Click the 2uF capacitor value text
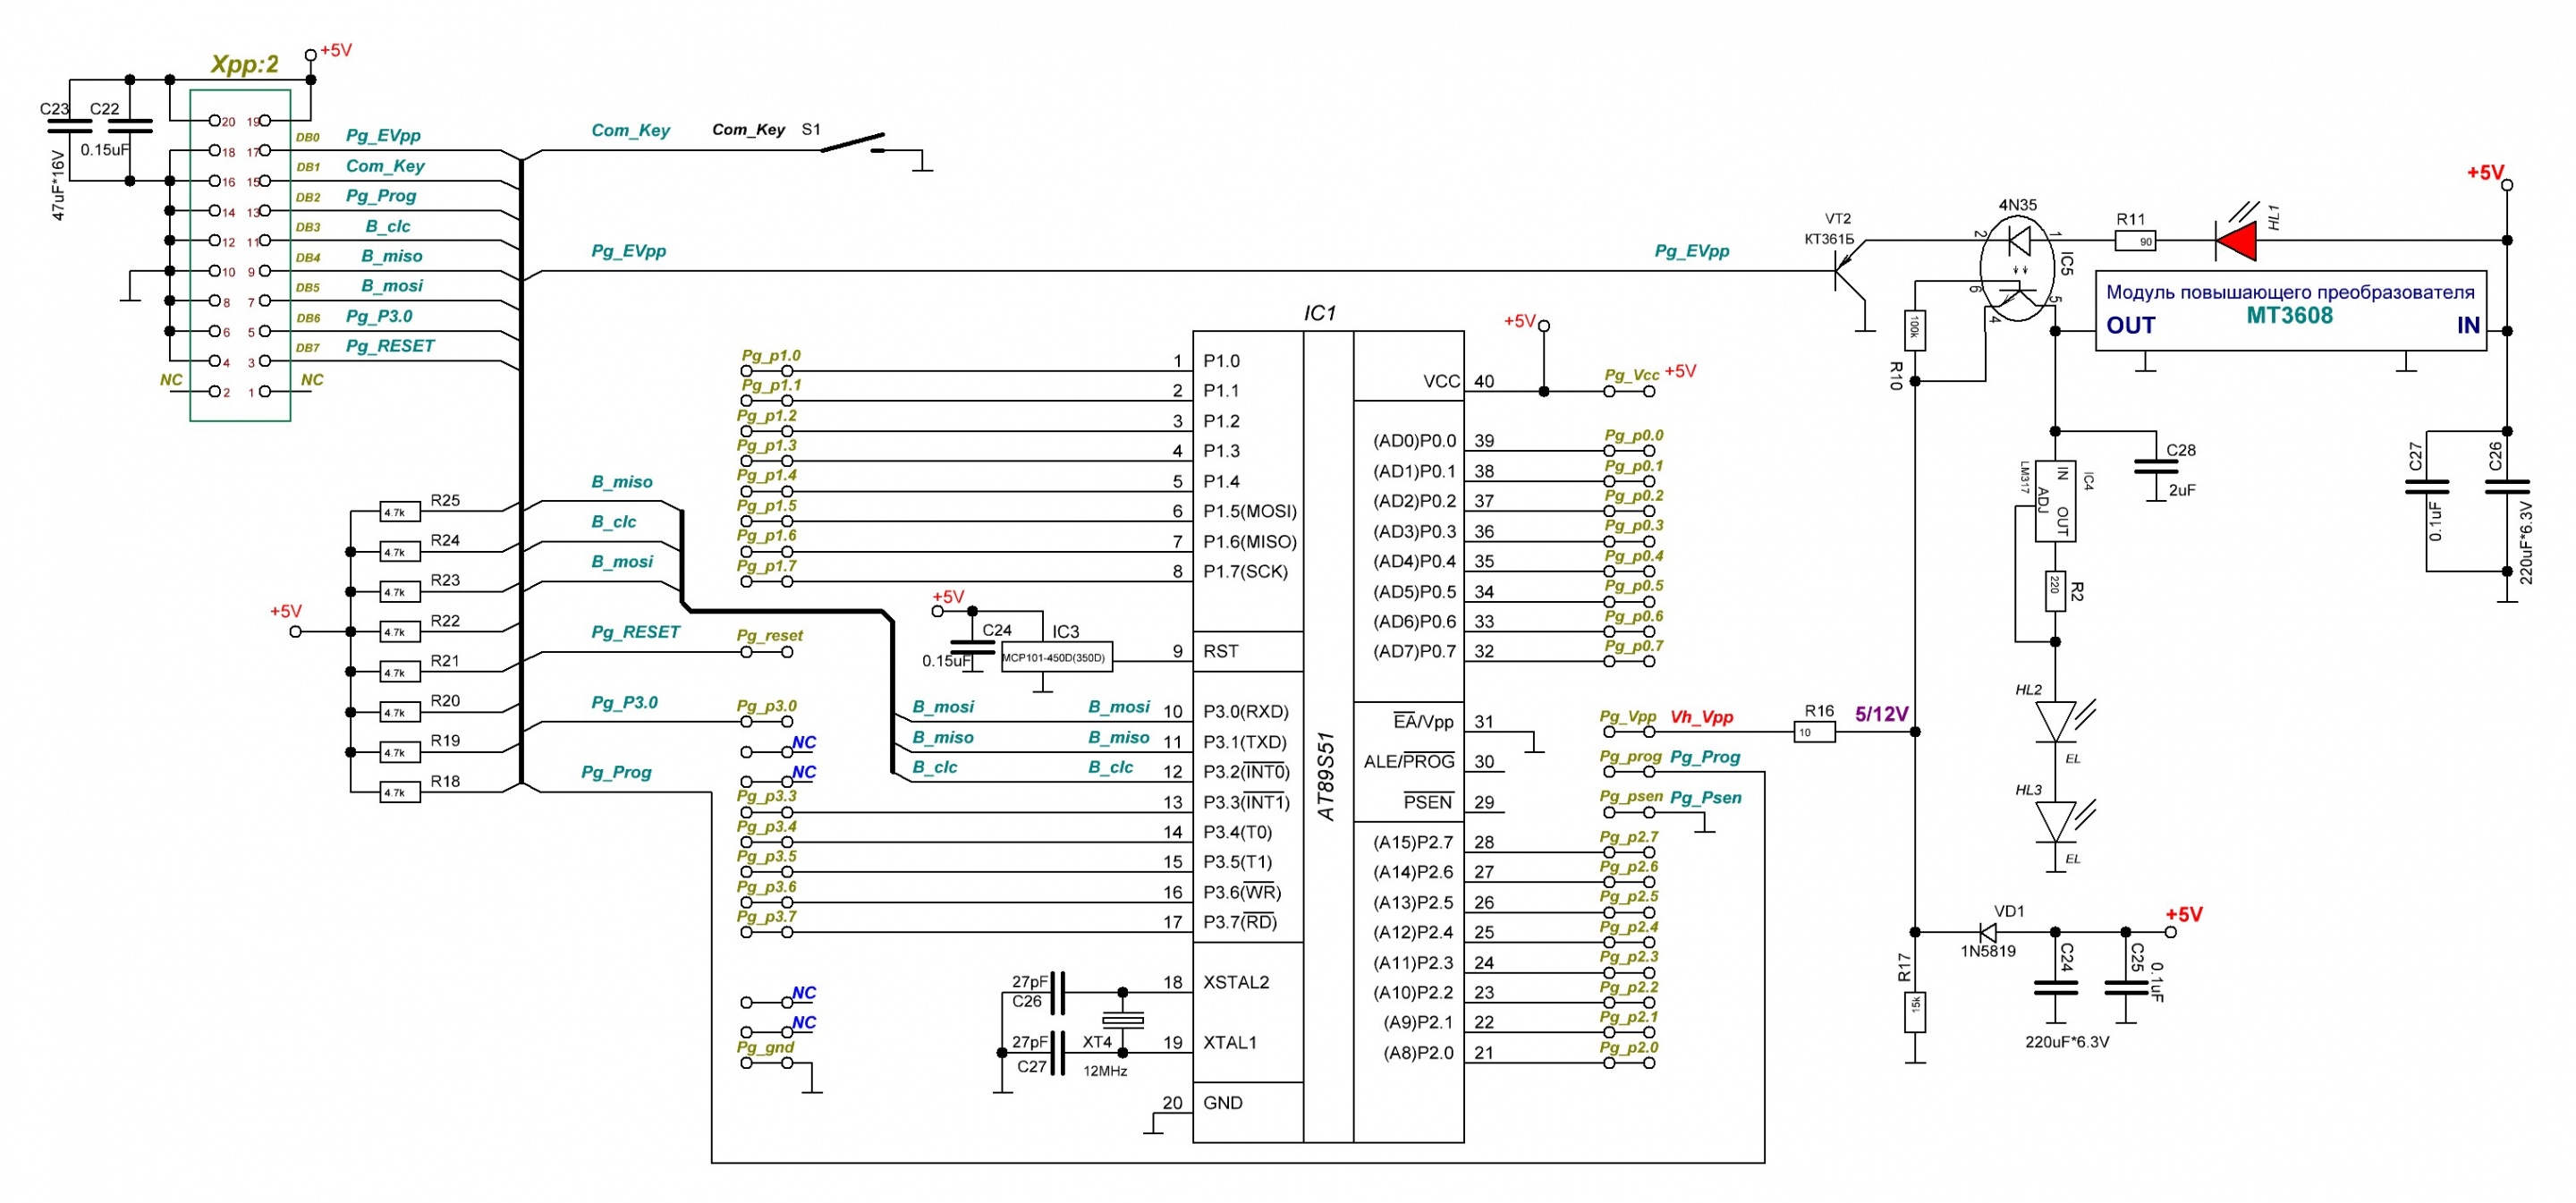This screenshot has width=2576, height=1203. (x=2182, y=490)
